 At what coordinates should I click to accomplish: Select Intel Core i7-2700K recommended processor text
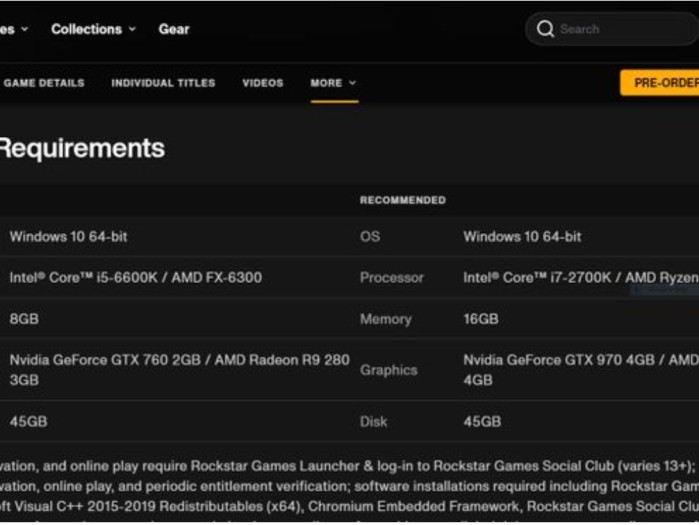tap(581, 278)
